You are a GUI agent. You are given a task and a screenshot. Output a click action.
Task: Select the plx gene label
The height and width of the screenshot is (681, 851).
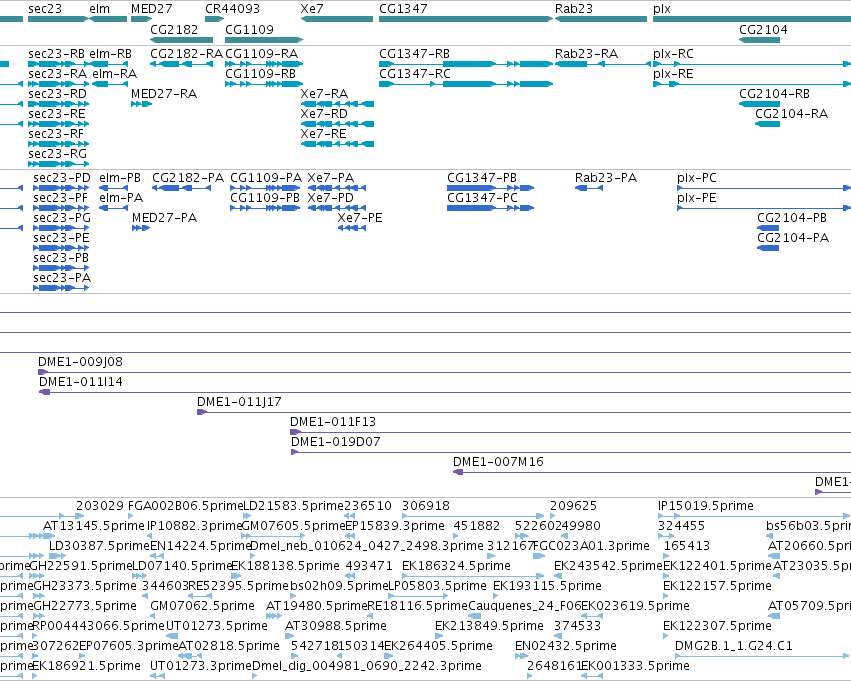[x=662, y=9]
